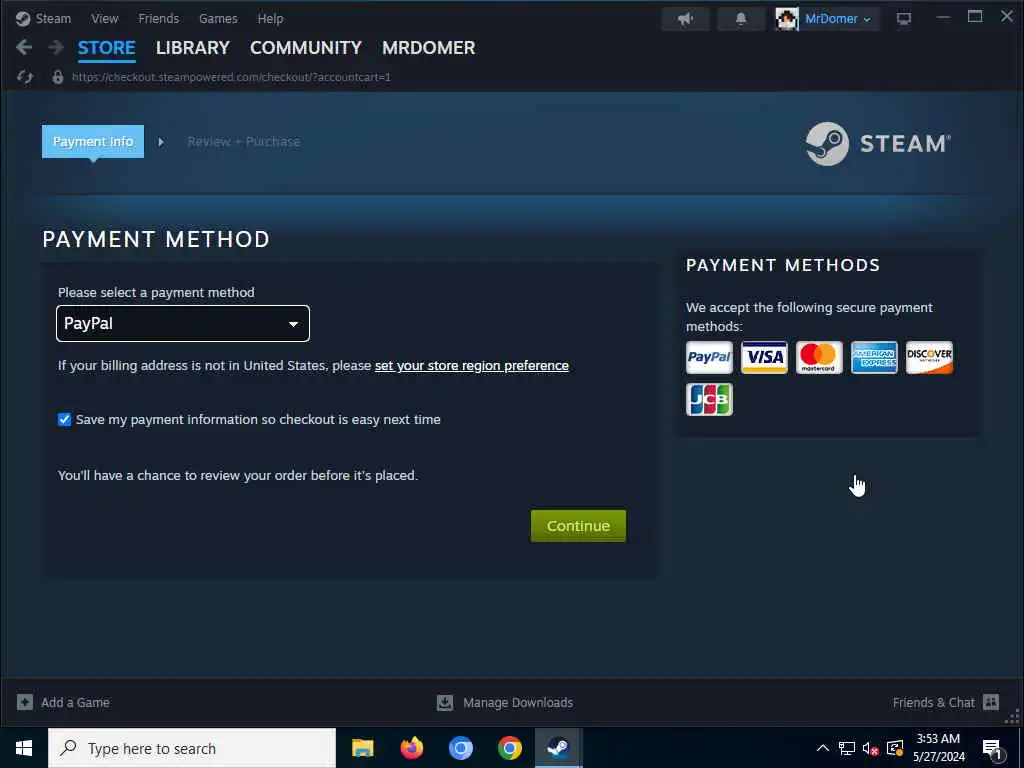Expand the MrDomer account dropdown arrow

(x=867, y=20)
